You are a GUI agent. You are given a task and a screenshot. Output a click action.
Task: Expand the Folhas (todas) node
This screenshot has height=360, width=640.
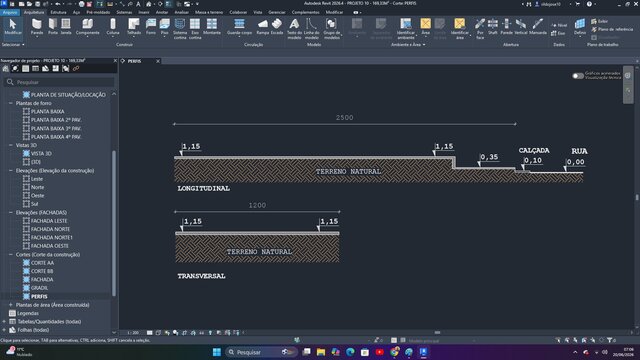(4, 330)
